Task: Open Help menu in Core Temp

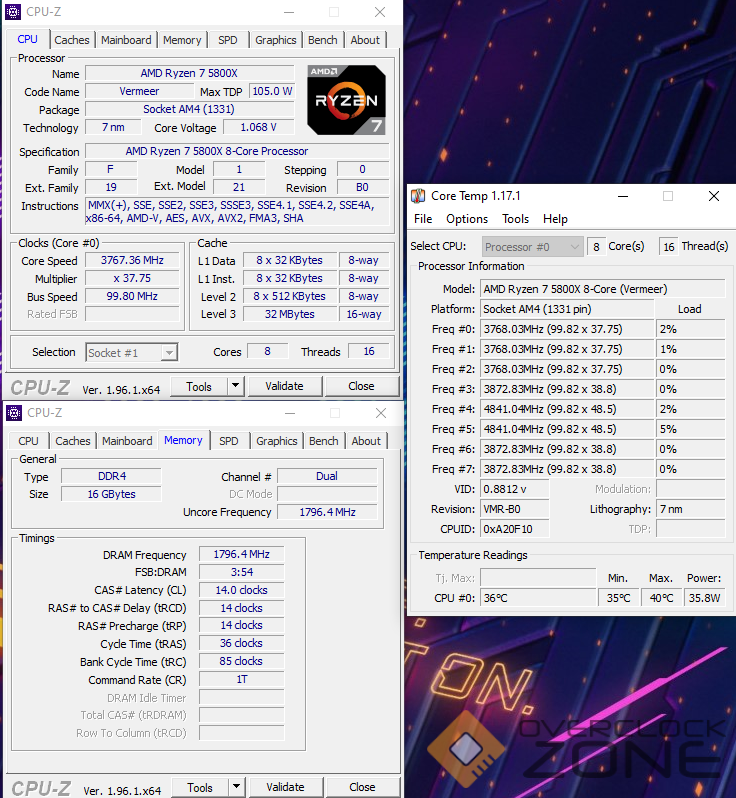Action: [x=555, y=219]
